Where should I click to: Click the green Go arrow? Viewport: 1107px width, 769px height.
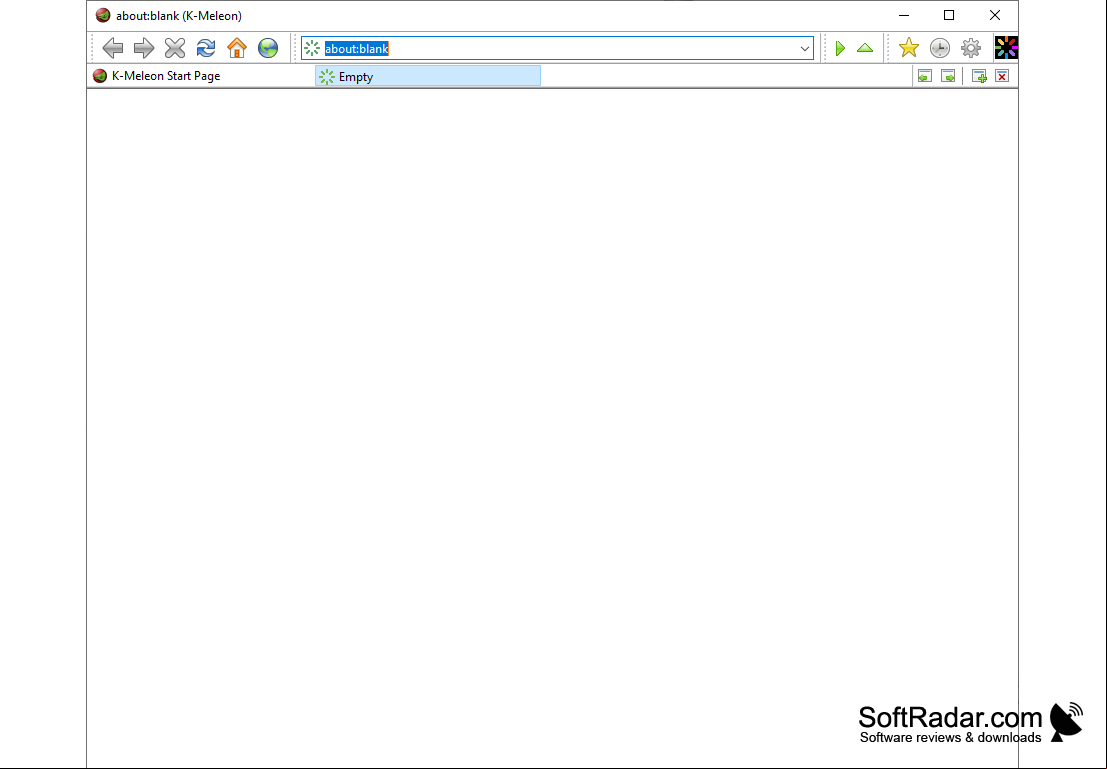tap(840, 48)
